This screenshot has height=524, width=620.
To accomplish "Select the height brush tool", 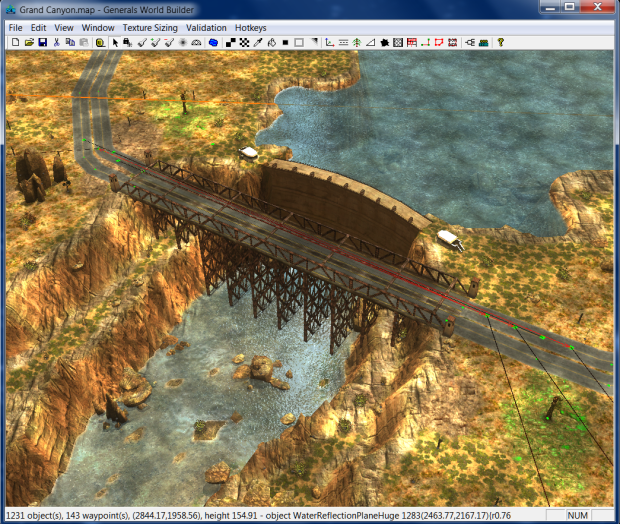I will click(142, 42).
